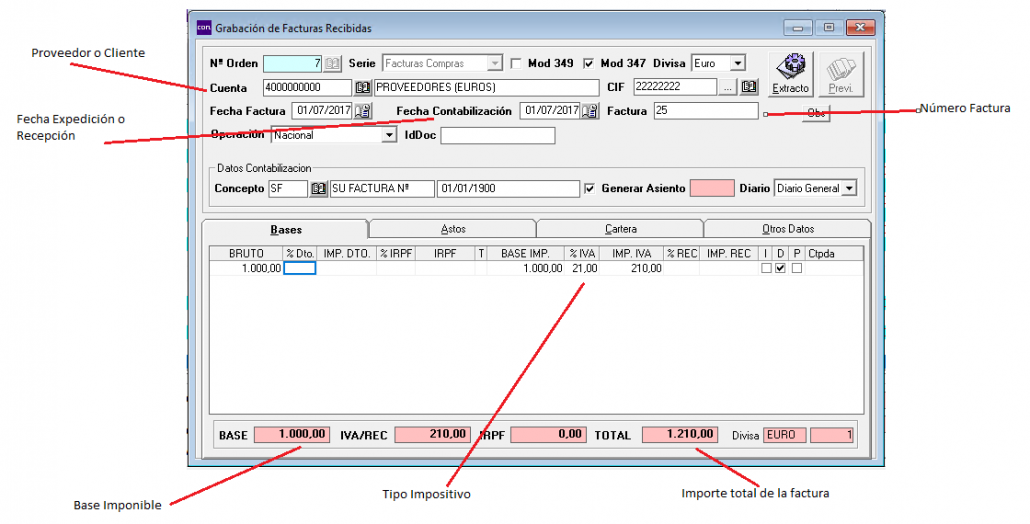Click the Previ. preview button
This screenshot has width=1030, height=524.
click(841, 74)
